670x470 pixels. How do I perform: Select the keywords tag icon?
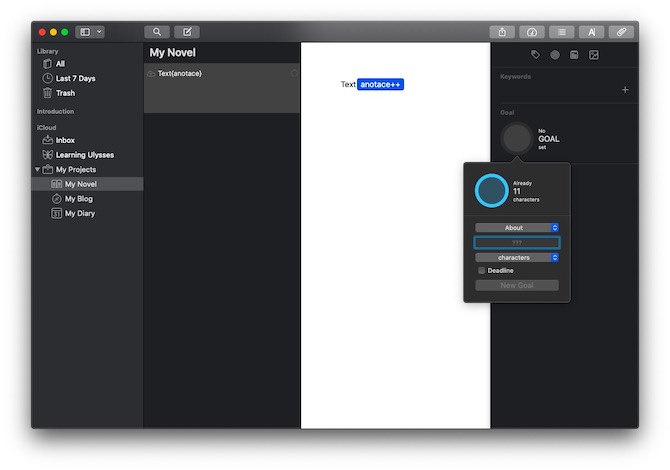pos(535,55)
